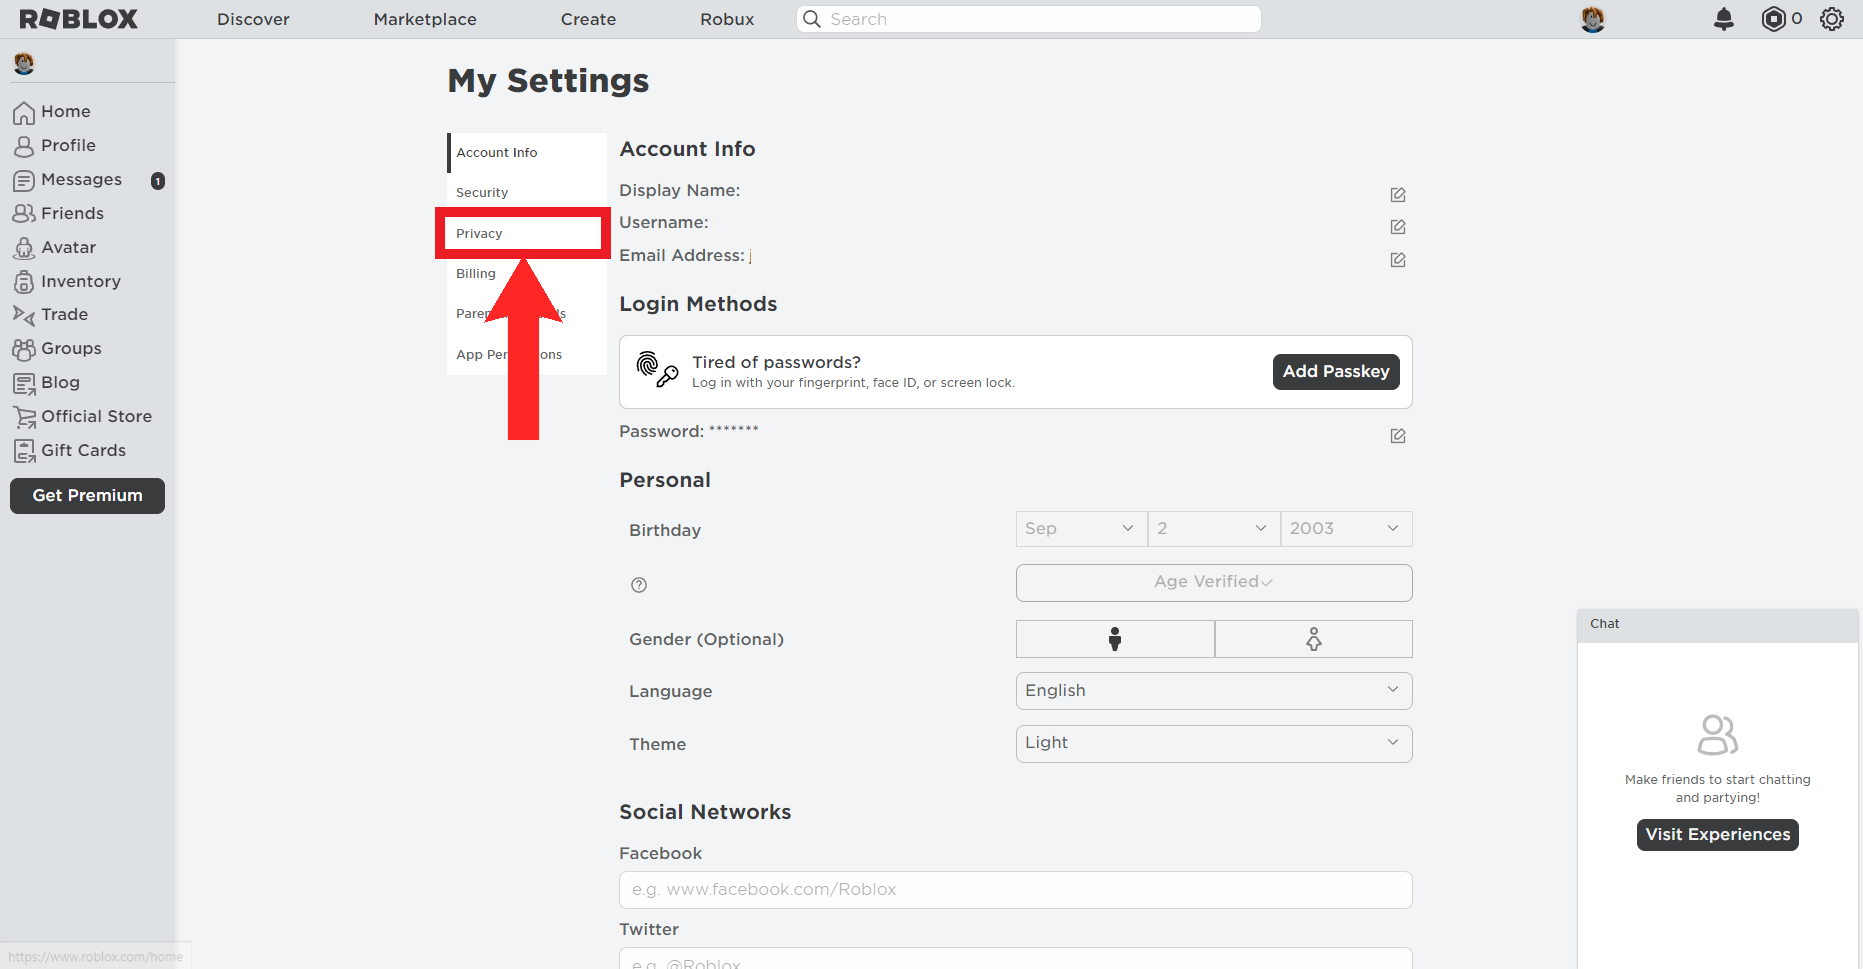Screen dimensions: 1863x969
Task: Change the Theme dropdown
Action: coord(1213,743)
